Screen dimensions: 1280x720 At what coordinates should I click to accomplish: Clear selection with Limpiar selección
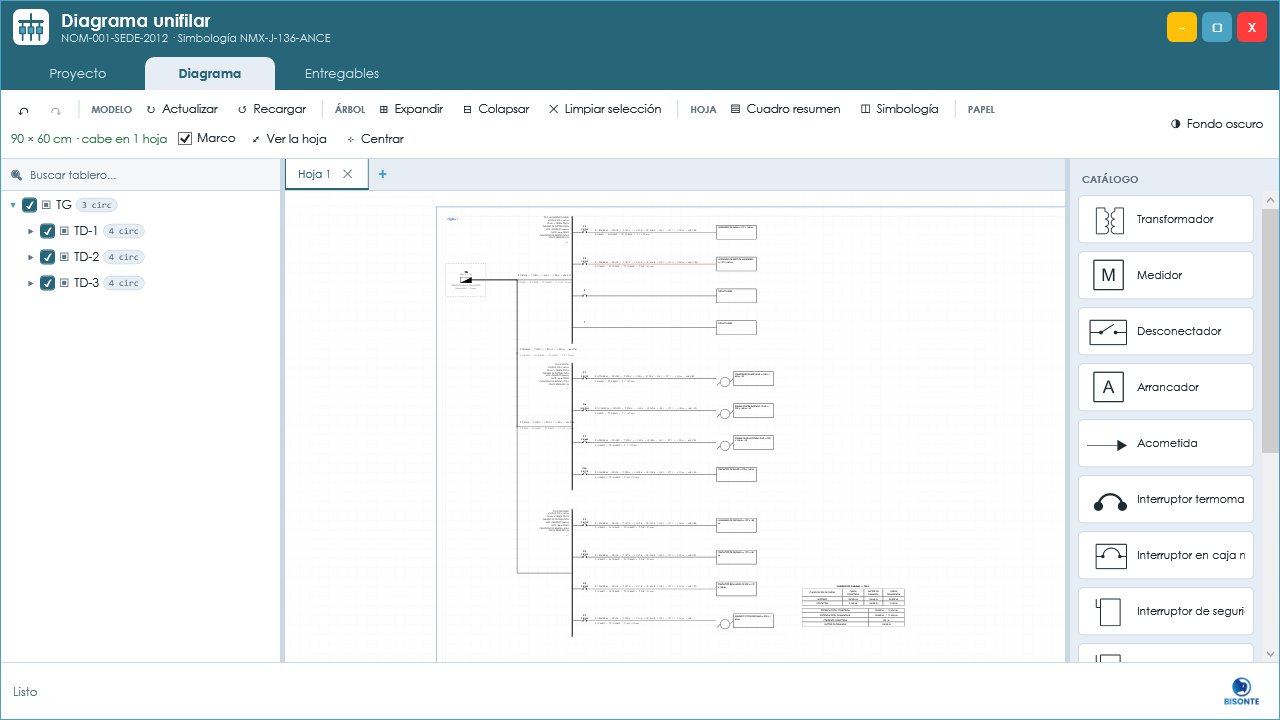(605, 109)
